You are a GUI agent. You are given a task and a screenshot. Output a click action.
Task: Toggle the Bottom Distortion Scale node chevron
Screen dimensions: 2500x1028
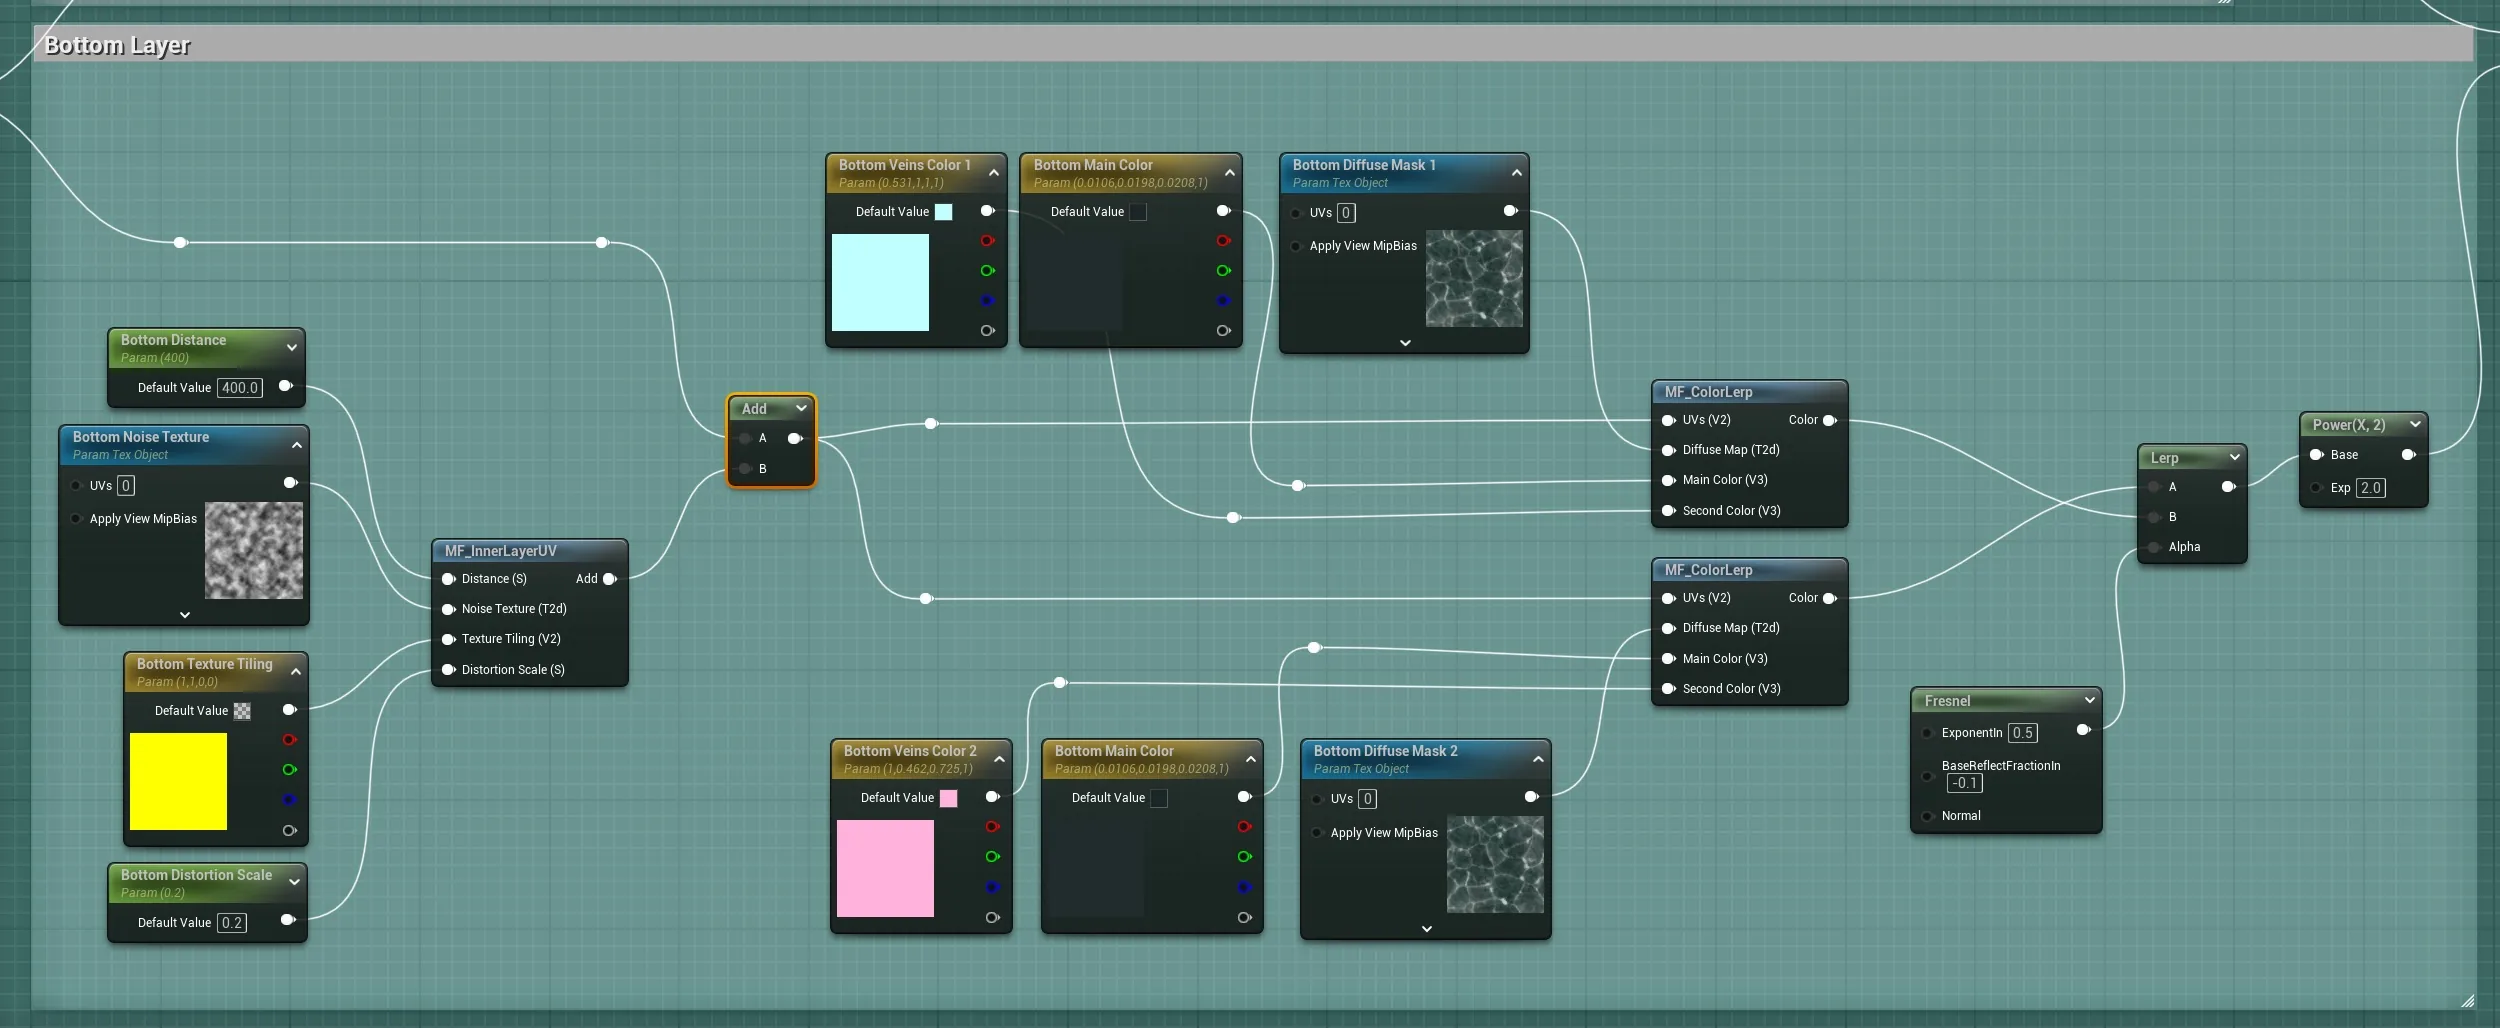pos(294,881)
